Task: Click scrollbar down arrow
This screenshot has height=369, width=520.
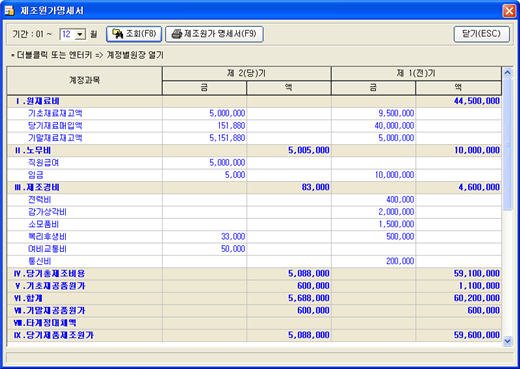Action: [507, 341]
